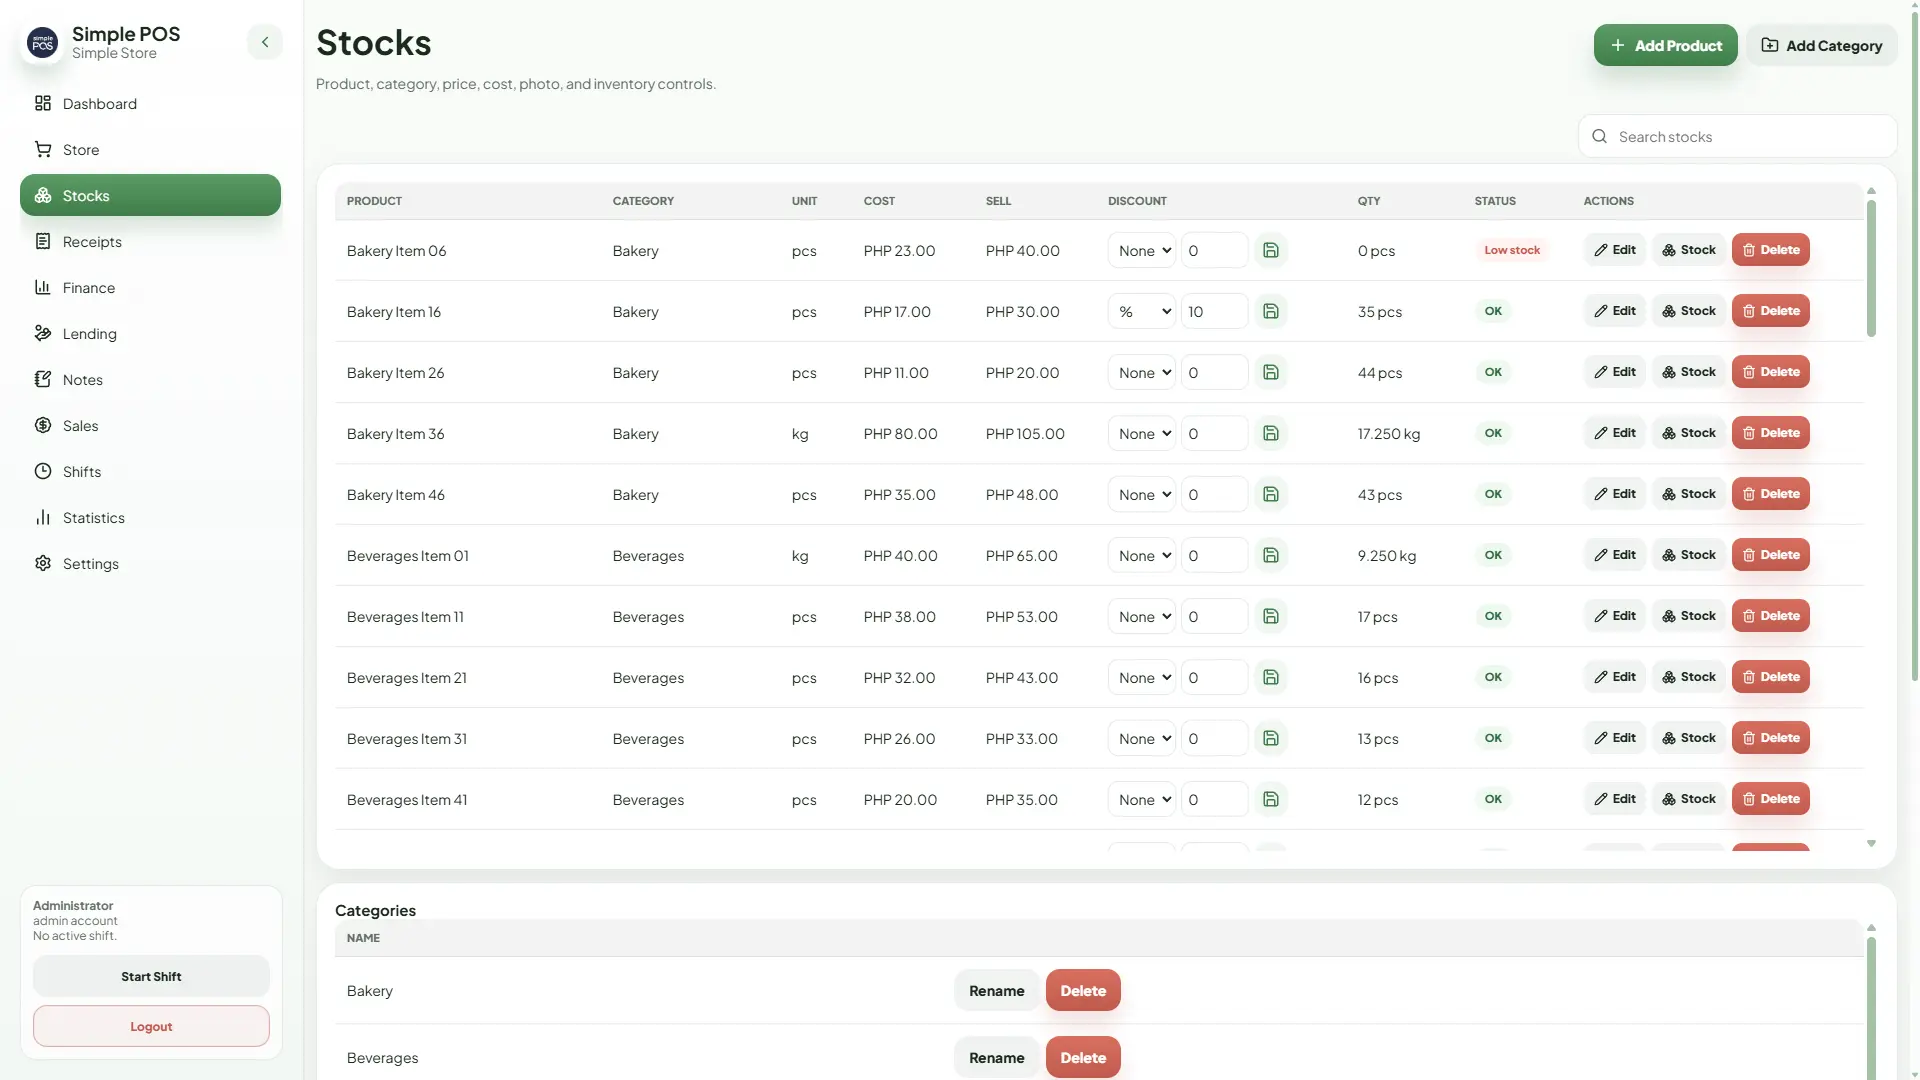This screenshot has width=1920, height=1080.
Task: Save discount for Beverages Item 01
Action: (x=1271, y=555)
